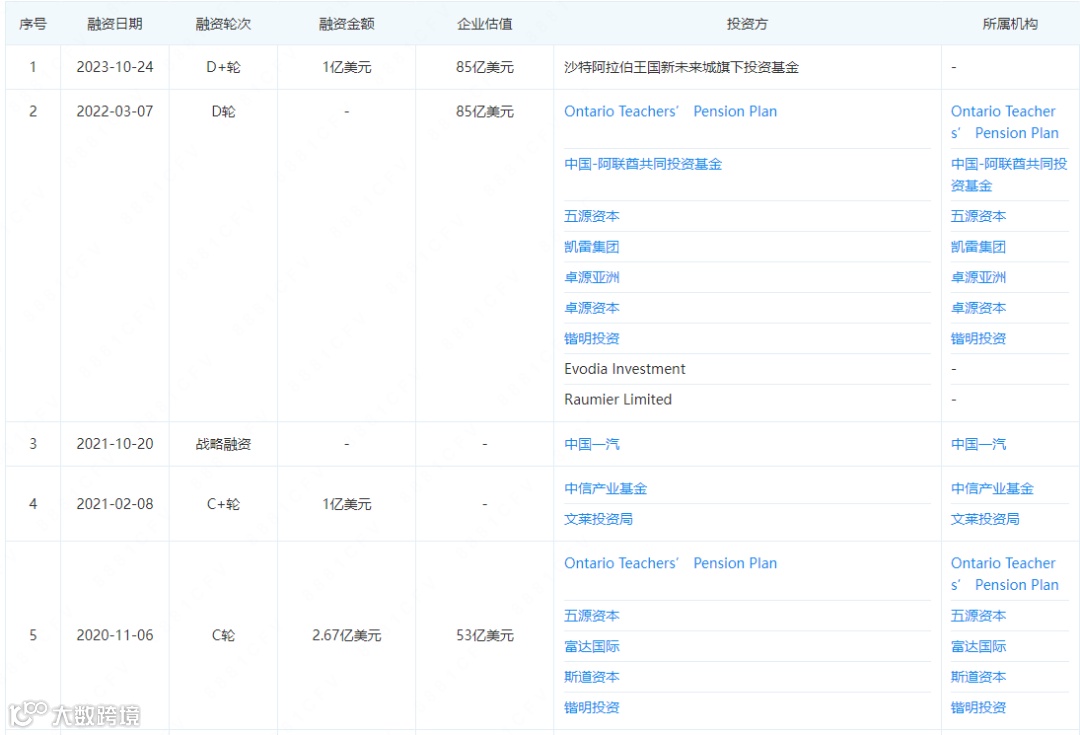The width and height of the screenshot is (1080, 735).
Task: Select the 2.67亿美元 funding amount
Action: coord(346,635)
